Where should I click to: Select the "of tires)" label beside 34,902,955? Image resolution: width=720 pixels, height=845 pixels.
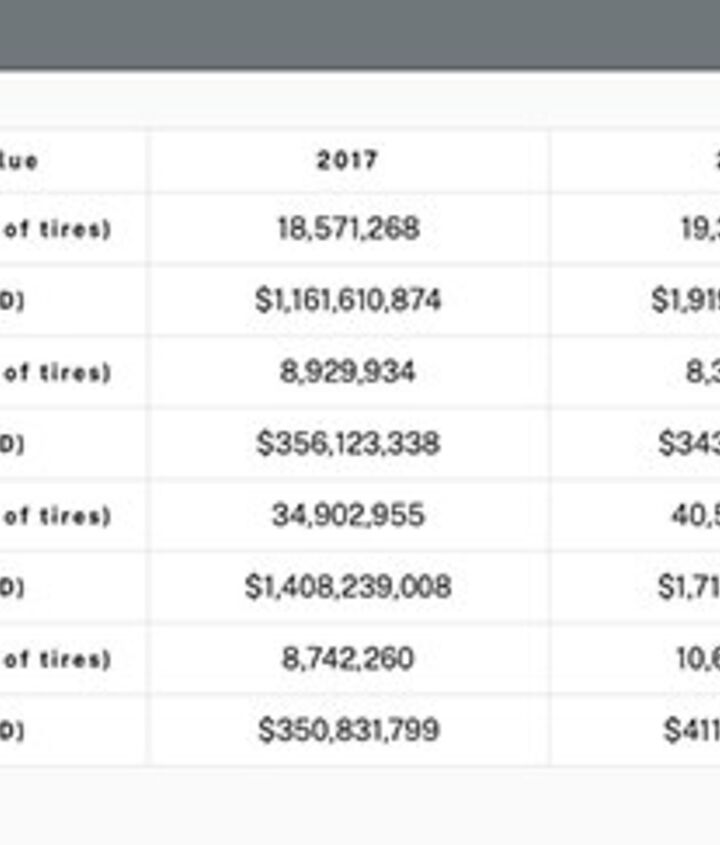[x=57, y=516]
